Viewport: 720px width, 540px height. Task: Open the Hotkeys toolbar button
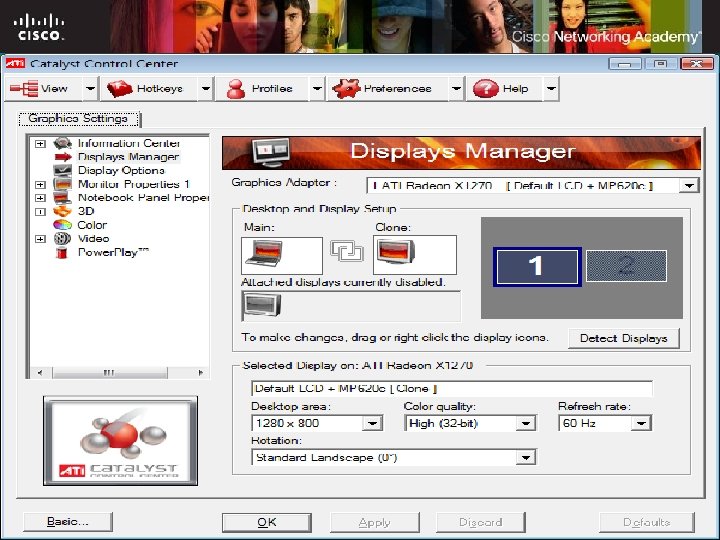point(149,89)
